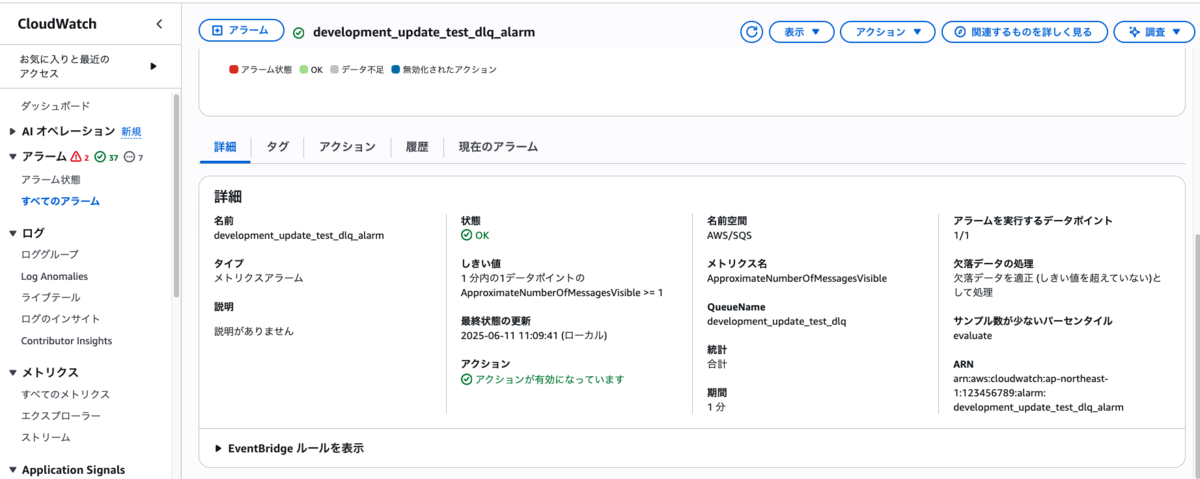Collapse the アラーム sidebar section
Viewport: 1200px width, 479px height.
point(12,157)
